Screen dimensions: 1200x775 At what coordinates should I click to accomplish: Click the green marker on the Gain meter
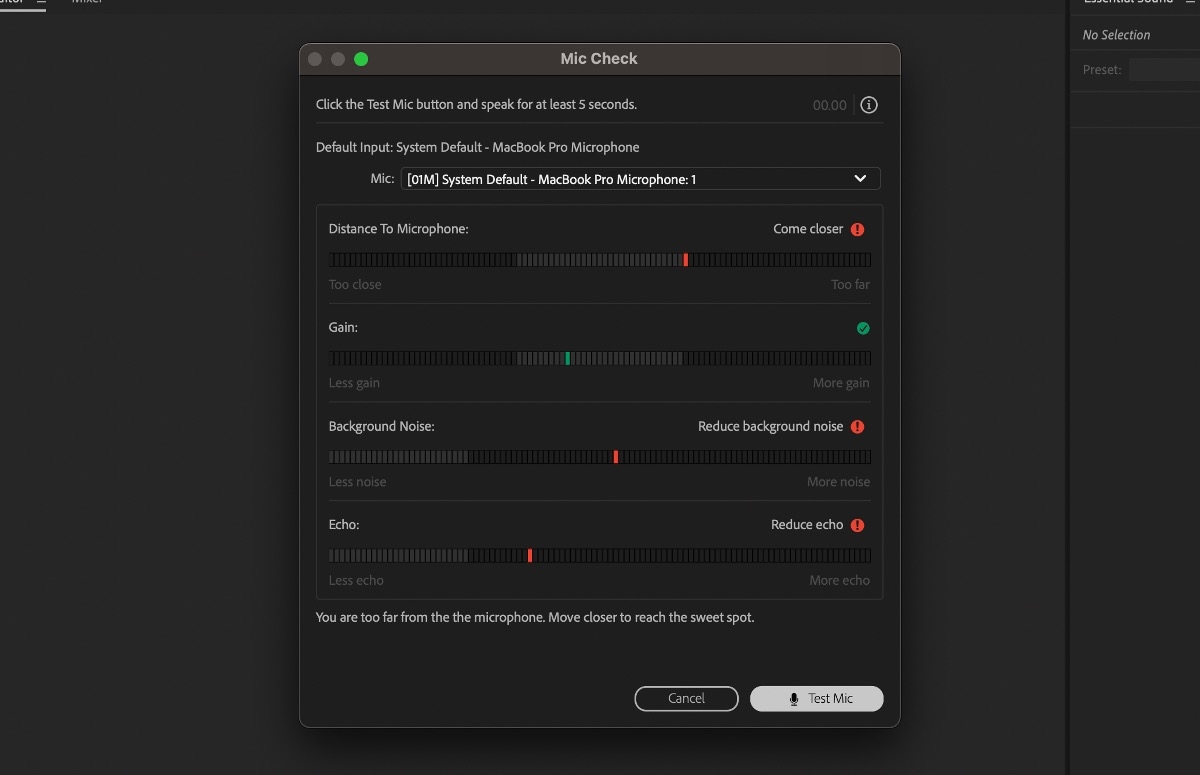tap(569, 357)
